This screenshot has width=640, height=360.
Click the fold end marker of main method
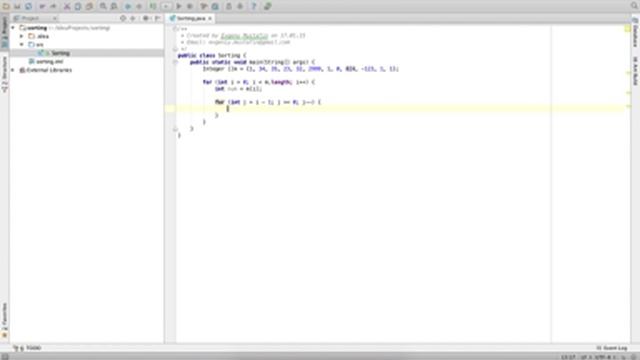[x=176, y=129]
